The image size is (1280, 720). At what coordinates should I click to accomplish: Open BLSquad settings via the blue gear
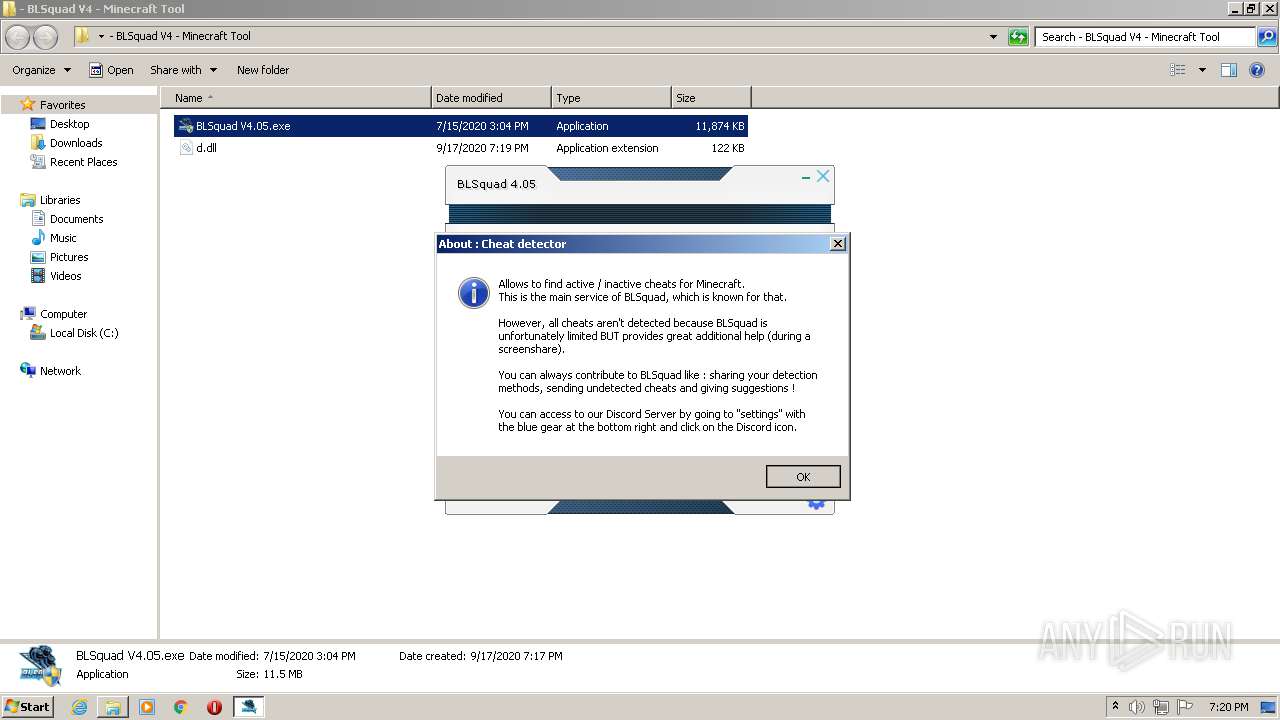click(x=816, y=504)
